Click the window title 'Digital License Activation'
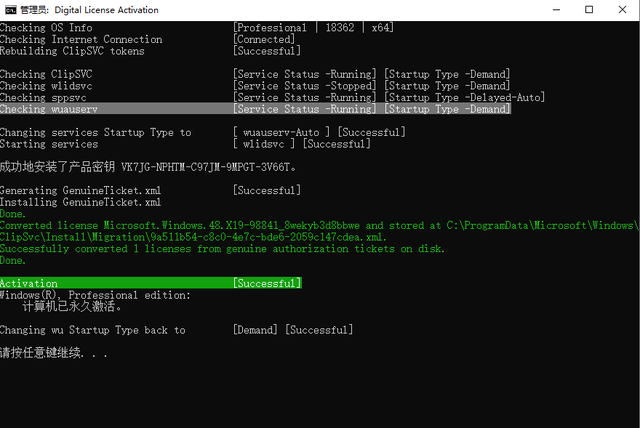The image size is (640, 428). click(107, 10)
